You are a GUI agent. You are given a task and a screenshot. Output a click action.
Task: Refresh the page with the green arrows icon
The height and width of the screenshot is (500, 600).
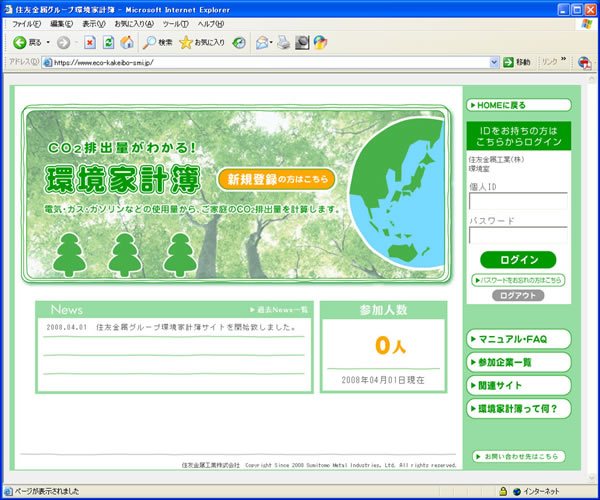(x=108, y=42)
